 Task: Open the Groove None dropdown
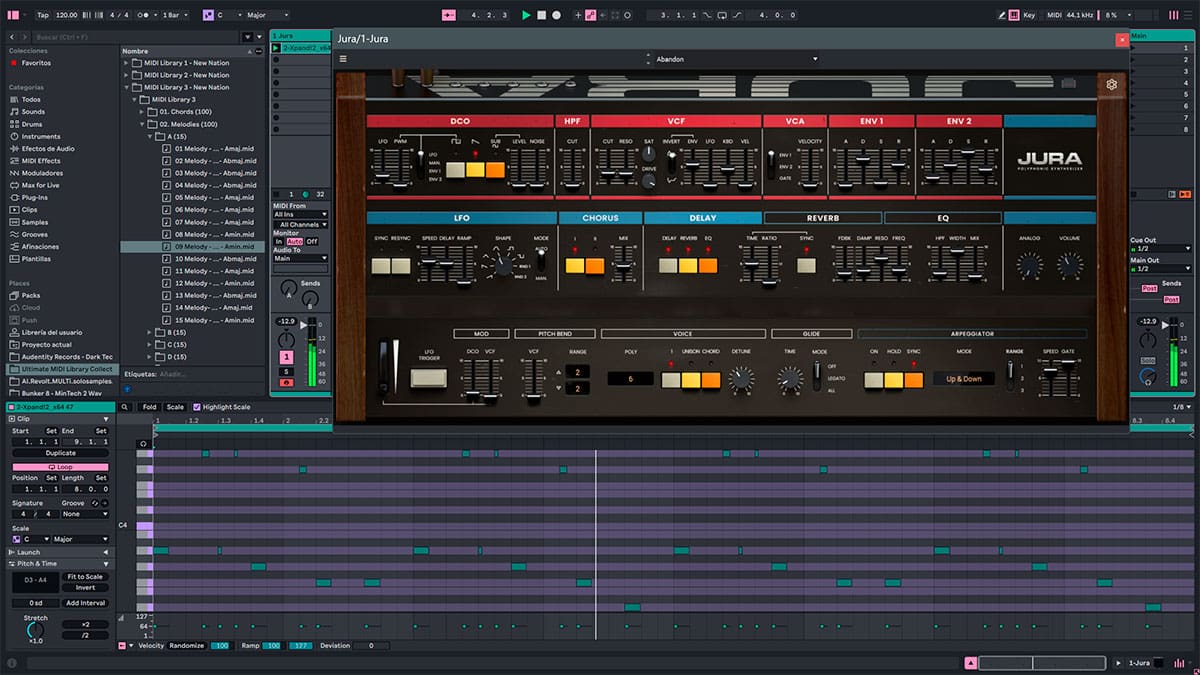pos(85,514)
